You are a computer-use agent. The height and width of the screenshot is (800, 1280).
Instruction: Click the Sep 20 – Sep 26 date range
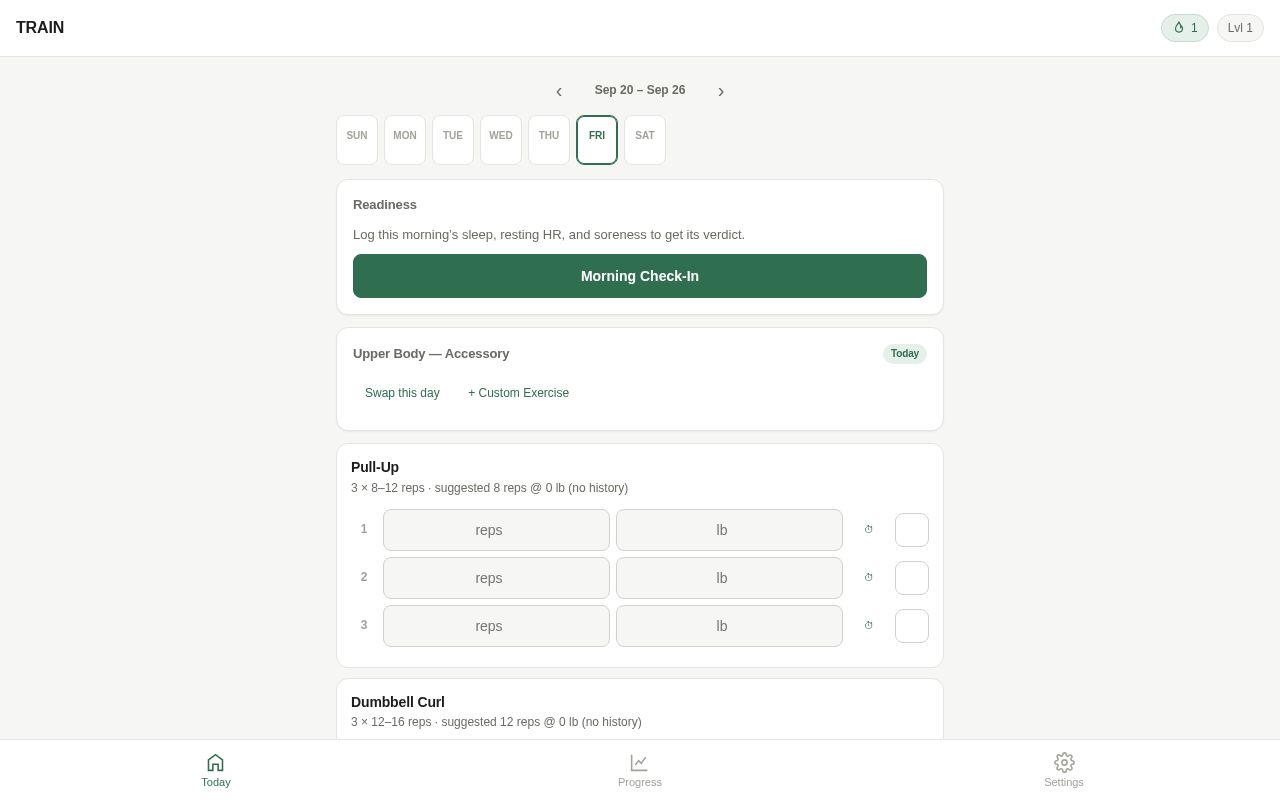coord(640,90)
